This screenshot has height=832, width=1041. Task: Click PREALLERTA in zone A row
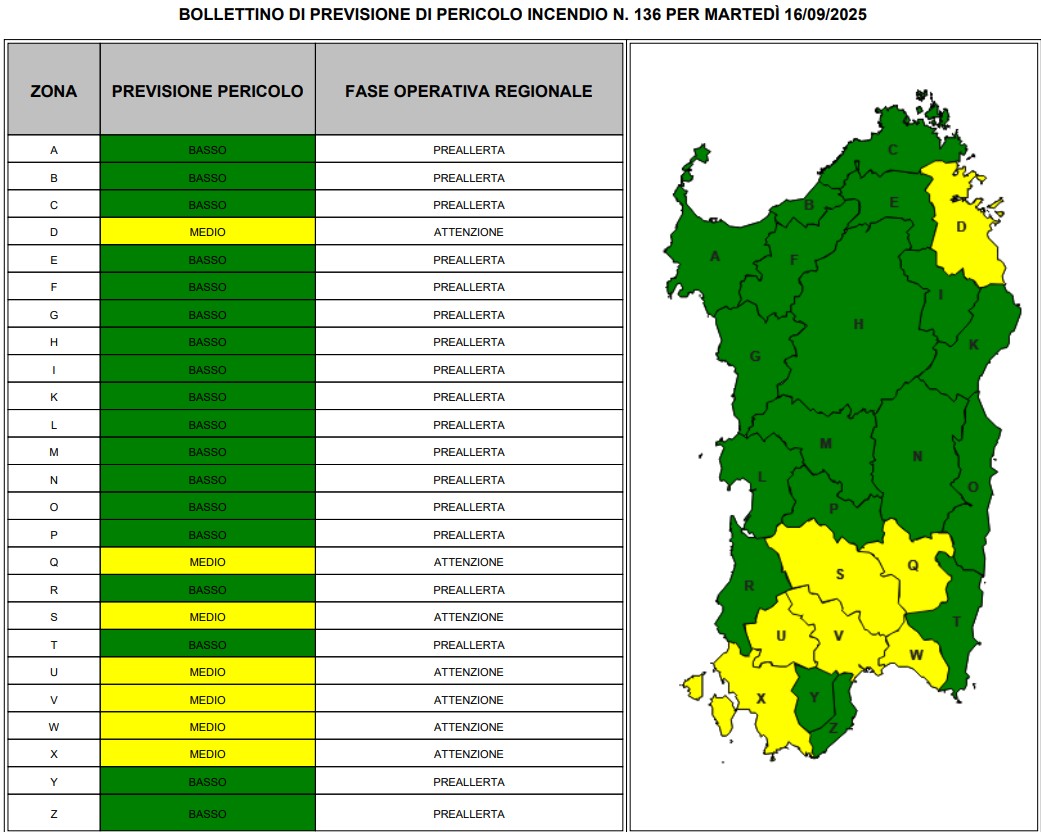469,150
